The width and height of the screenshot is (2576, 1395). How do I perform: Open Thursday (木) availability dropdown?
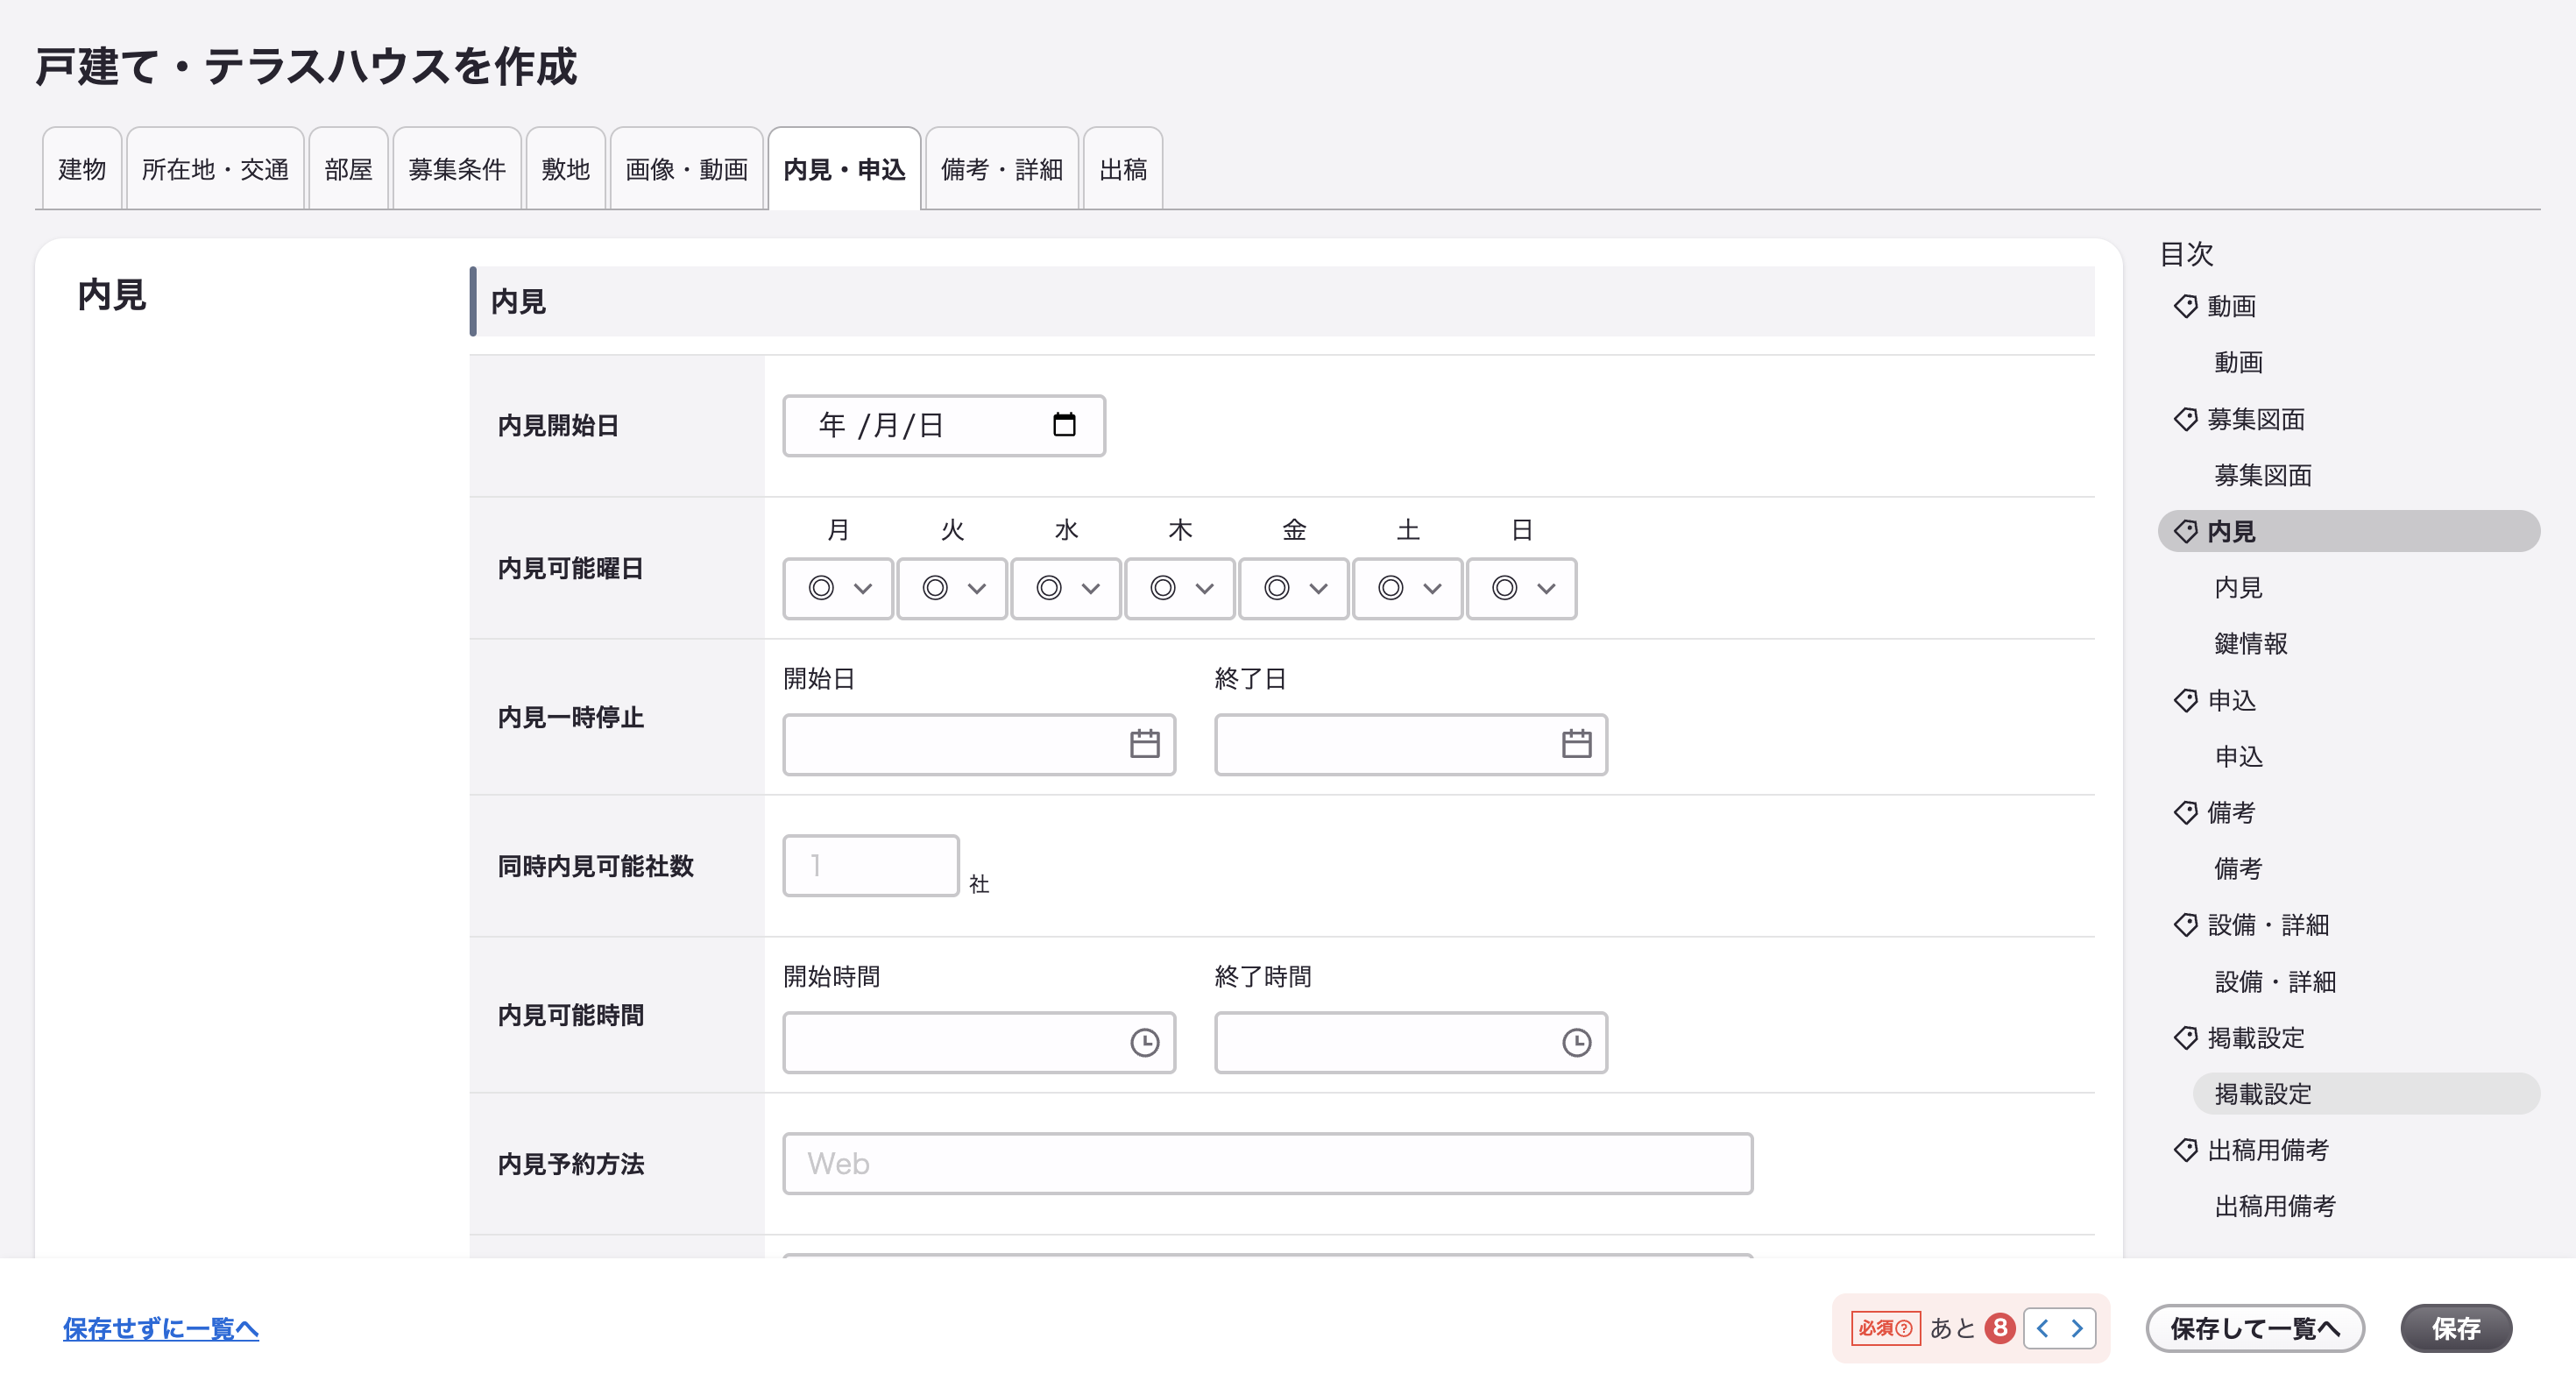coord(1180,589)
